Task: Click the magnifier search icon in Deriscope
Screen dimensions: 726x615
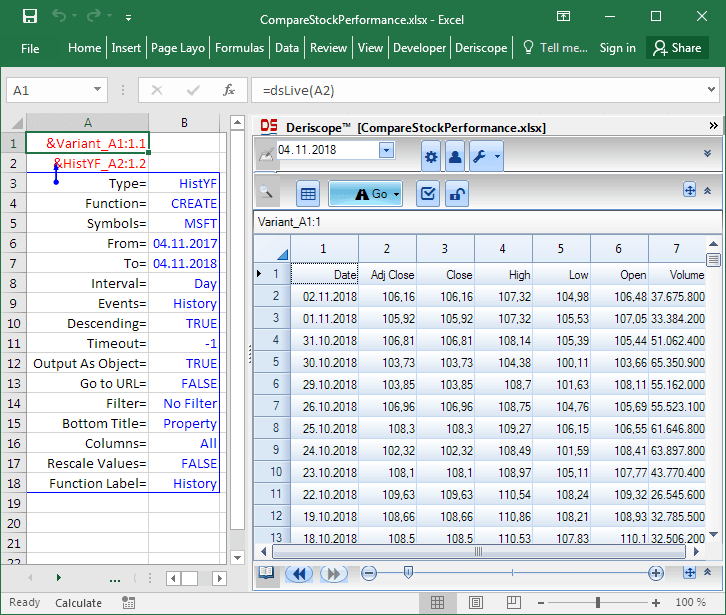Action: click(x=267, y=194)
